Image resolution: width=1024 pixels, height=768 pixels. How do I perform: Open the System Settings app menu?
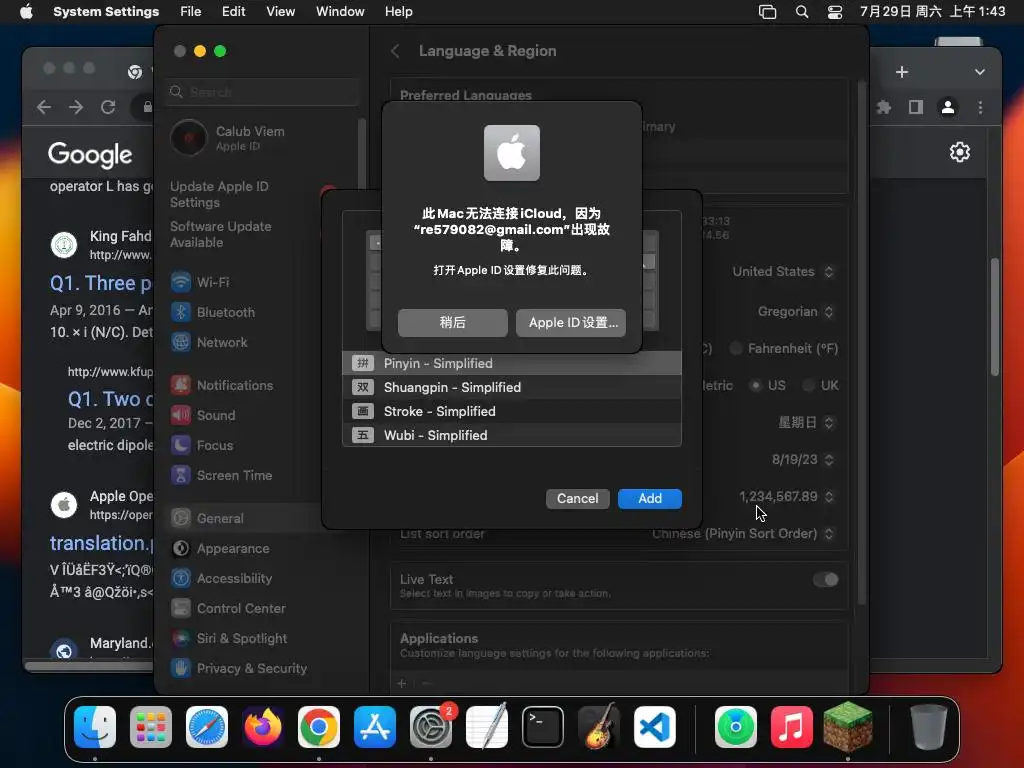click(106, 12)
